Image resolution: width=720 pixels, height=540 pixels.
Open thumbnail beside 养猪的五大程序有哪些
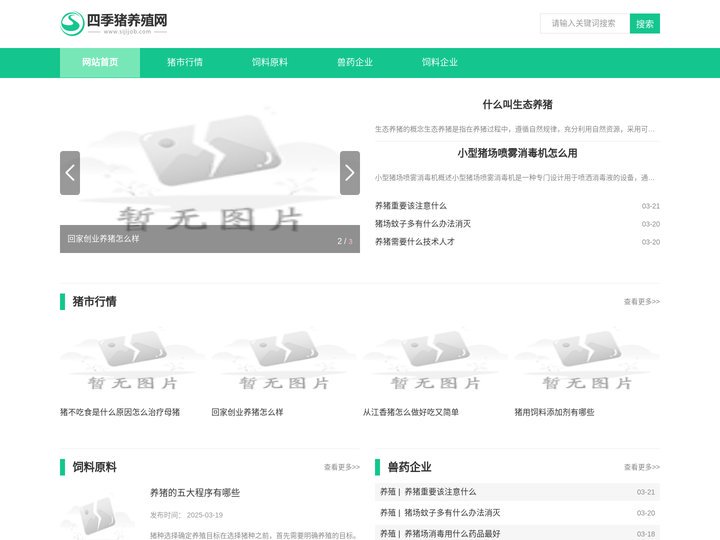97,514
